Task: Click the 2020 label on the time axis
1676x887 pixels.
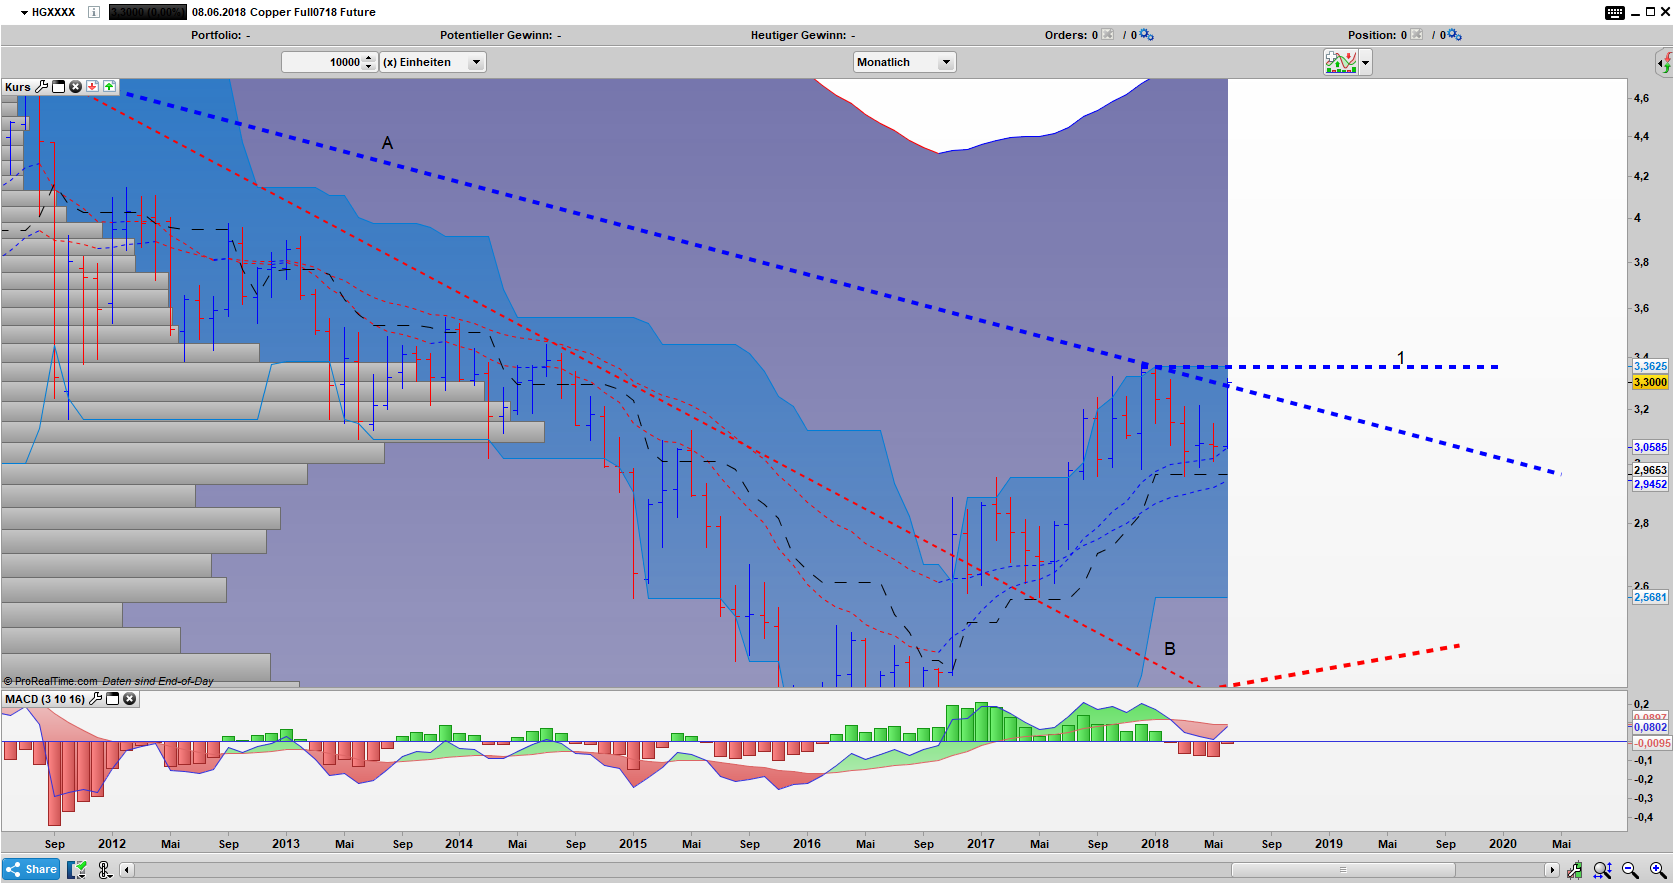Action: click(1503, 844)
